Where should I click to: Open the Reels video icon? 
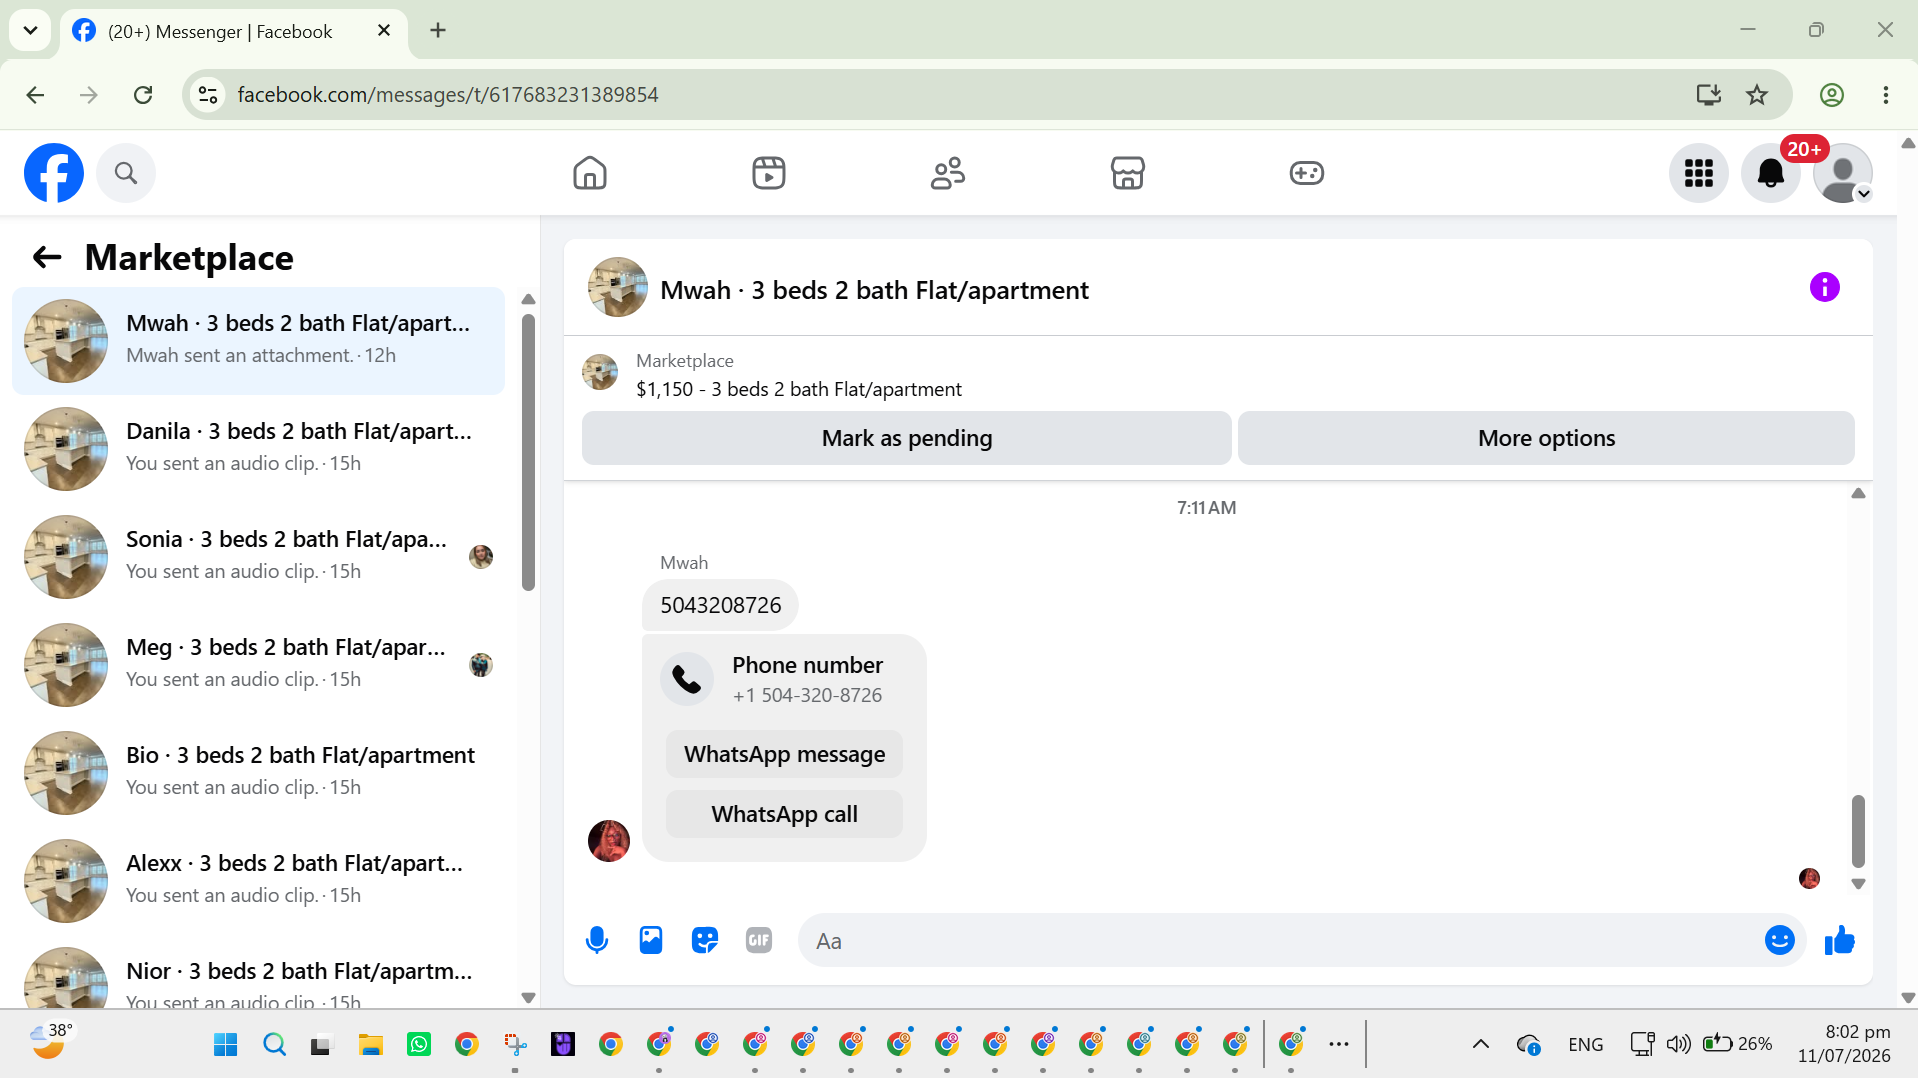tap(769, 173)
